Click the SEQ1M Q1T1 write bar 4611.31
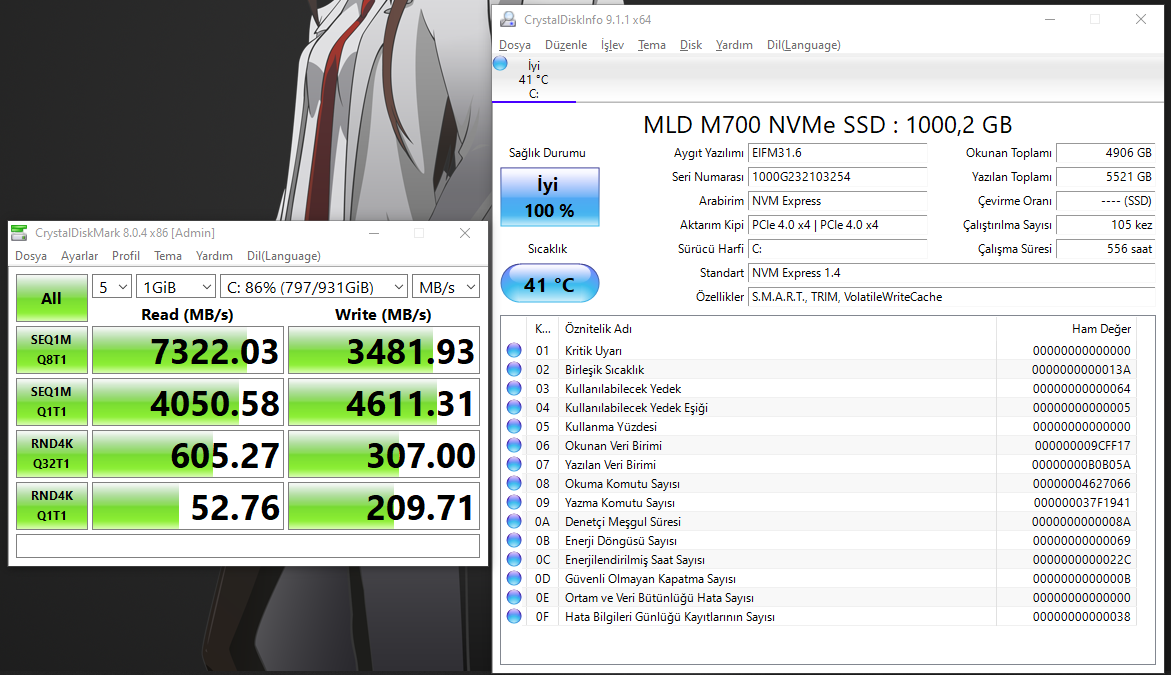Viewport: 1171px width, 675px height. point(384,402)
